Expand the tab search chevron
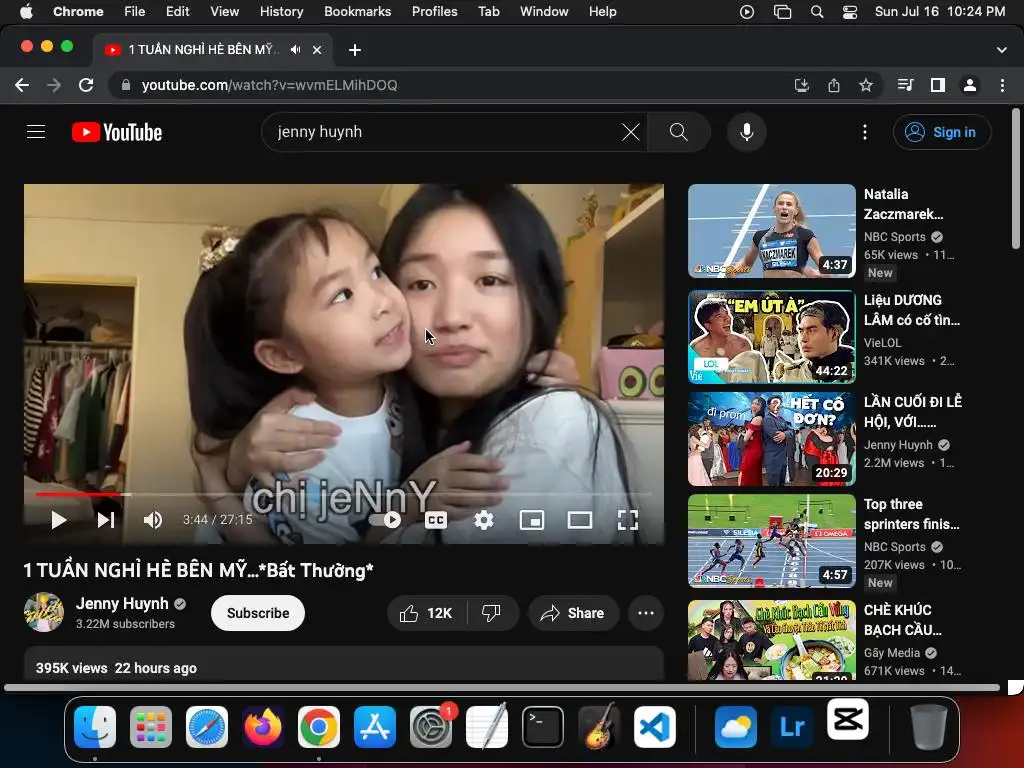Image resolution: width=1024 pixels, height=768 pixels. (1001, 50)
